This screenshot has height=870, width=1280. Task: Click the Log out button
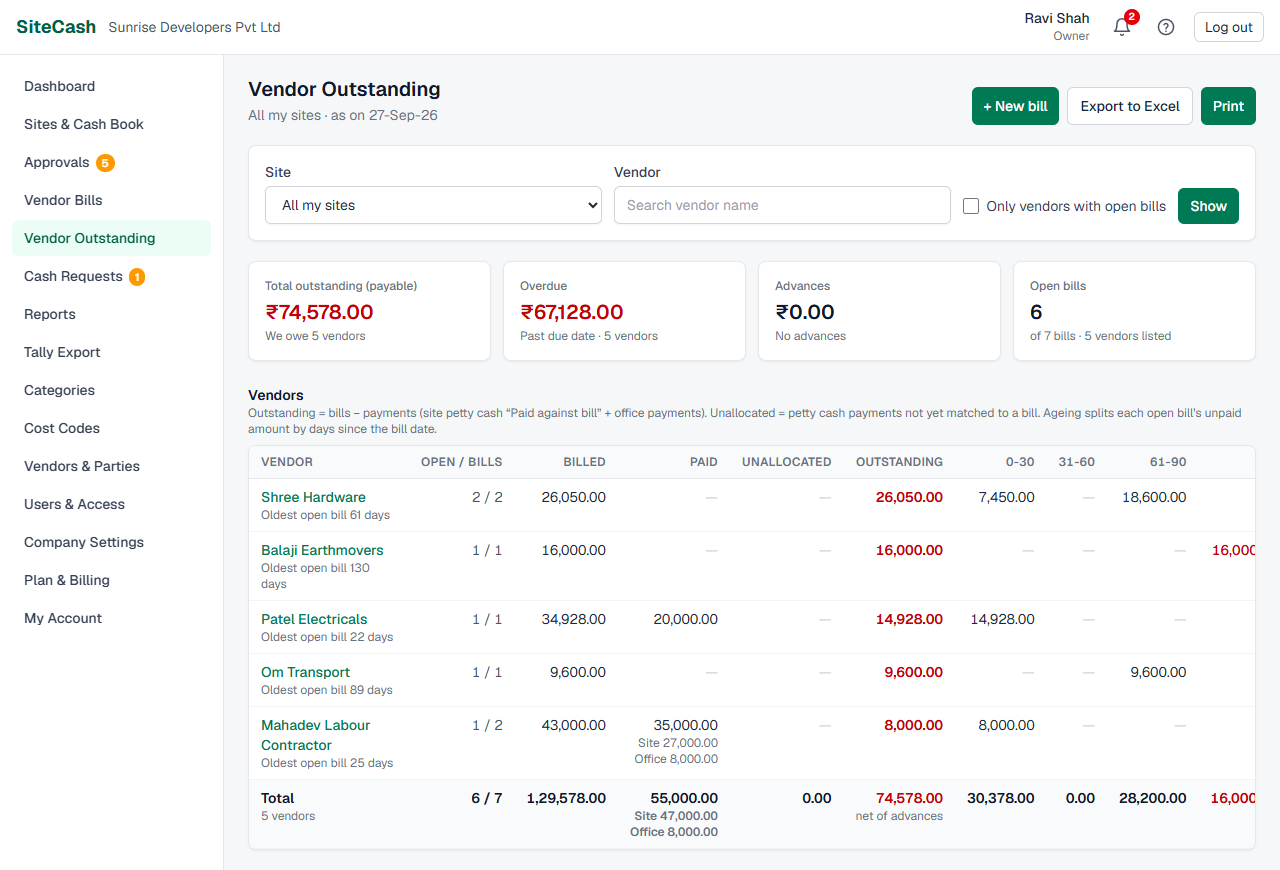pos(1229,27)
